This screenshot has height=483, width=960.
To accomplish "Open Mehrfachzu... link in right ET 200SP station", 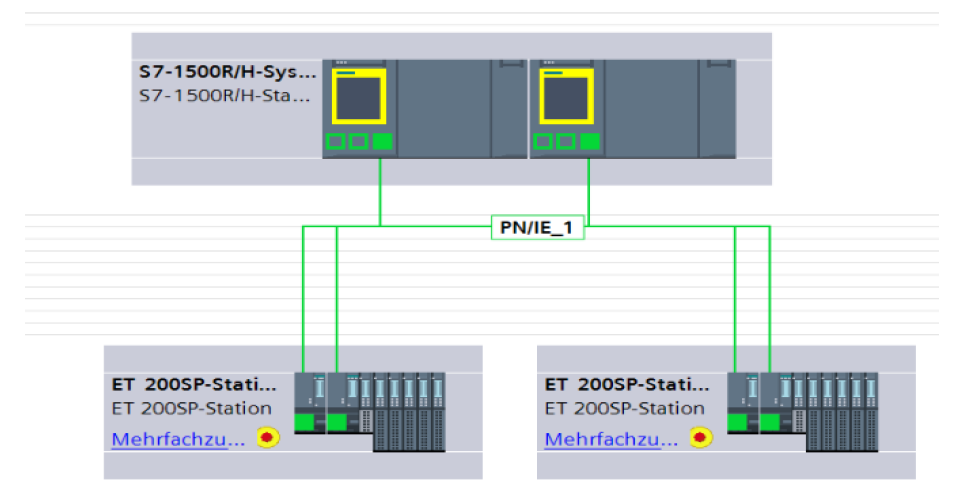I will click(x=611, y=439).
